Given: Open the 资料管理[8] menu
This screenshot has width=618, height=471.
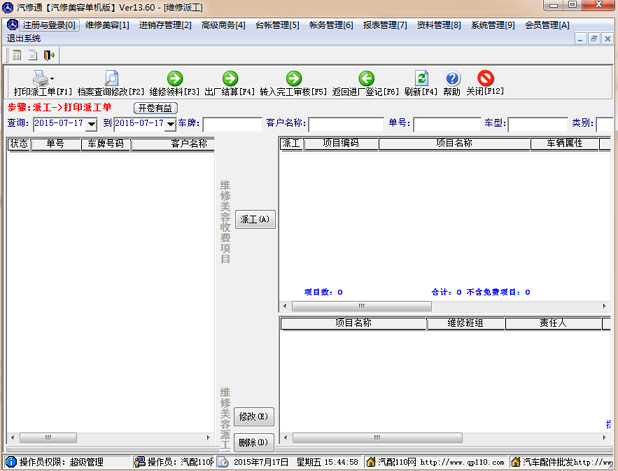Looking at the screenshot, I should pos(439,25).
